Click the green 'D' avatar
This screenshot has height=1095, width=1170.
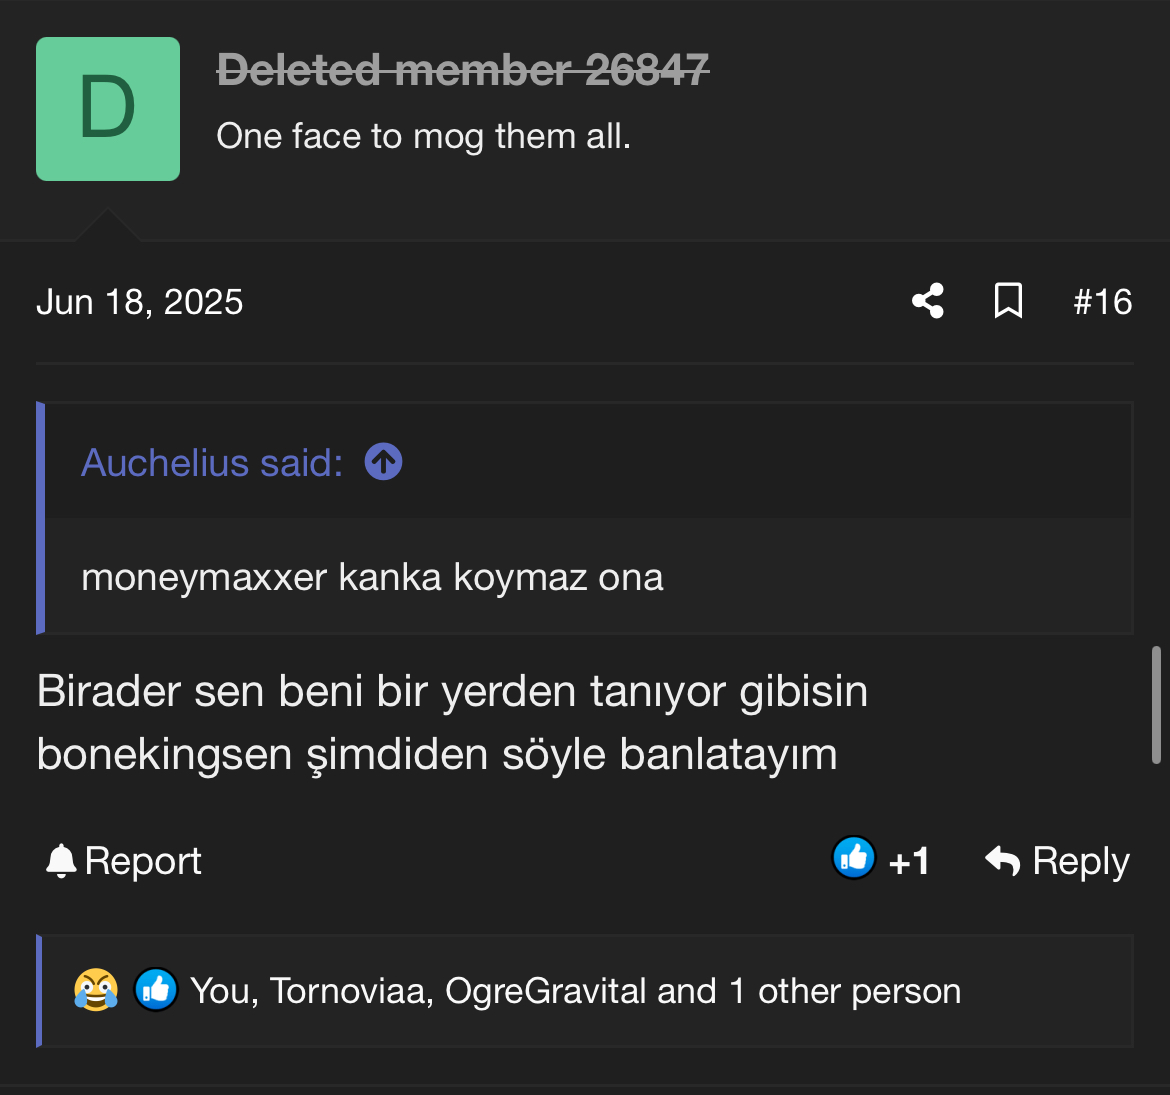click(108, 109)
